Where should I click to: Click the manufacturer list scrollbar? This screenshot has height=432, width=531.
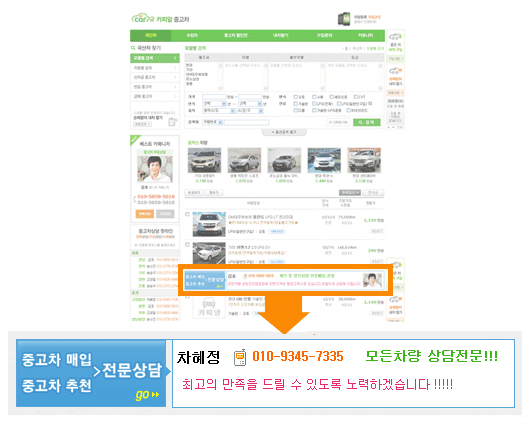[x=220, y=77]
